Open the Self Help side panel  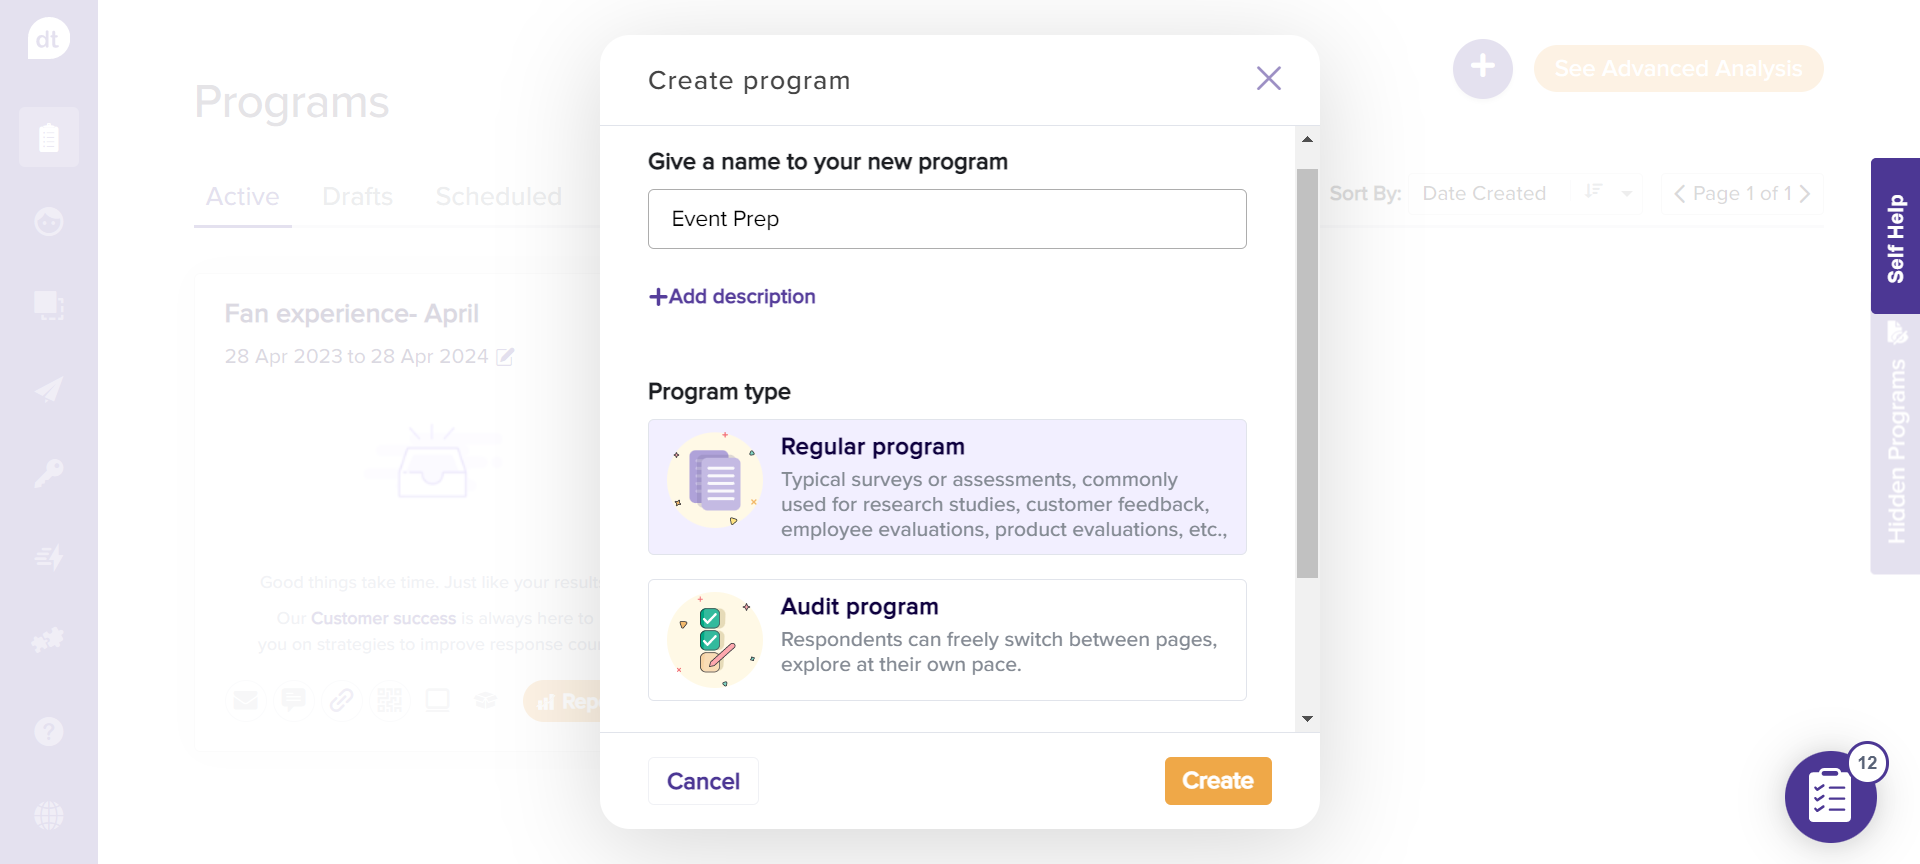click(x=1895, y=236)
